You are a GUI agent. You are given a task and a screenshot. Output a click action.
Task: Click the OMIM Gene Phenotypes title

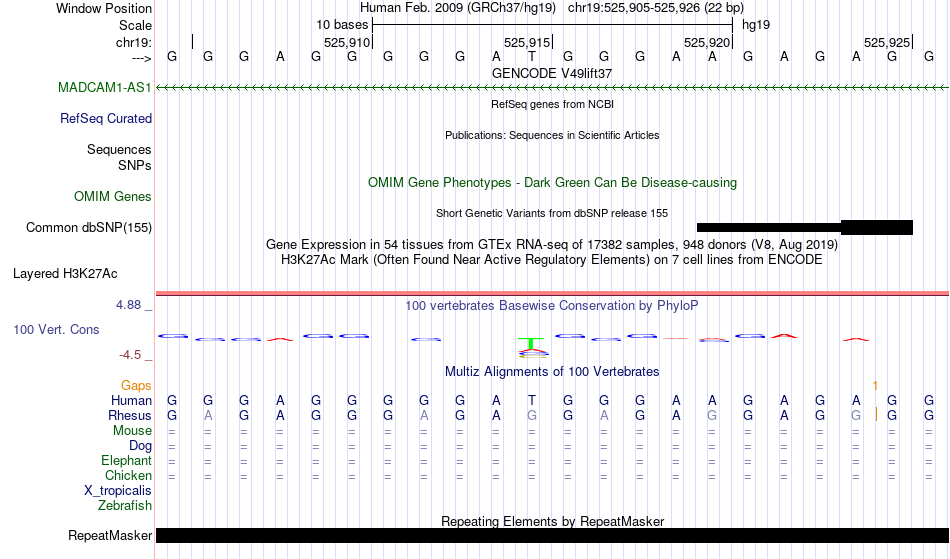pos(552,182)
